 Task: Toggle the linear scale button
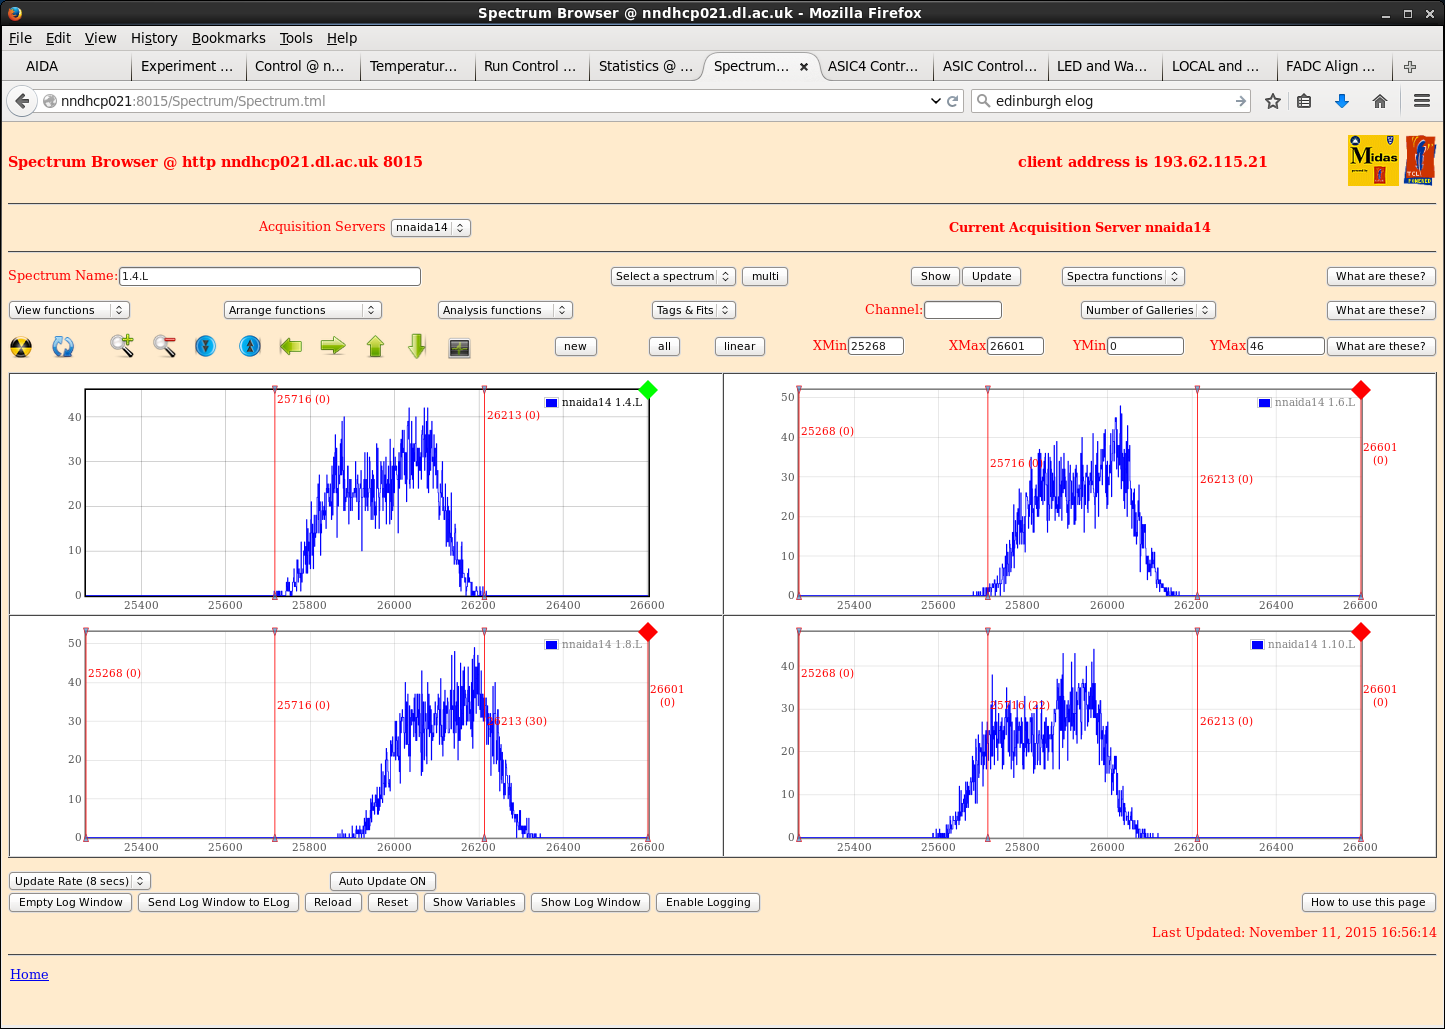coord(739,346)
